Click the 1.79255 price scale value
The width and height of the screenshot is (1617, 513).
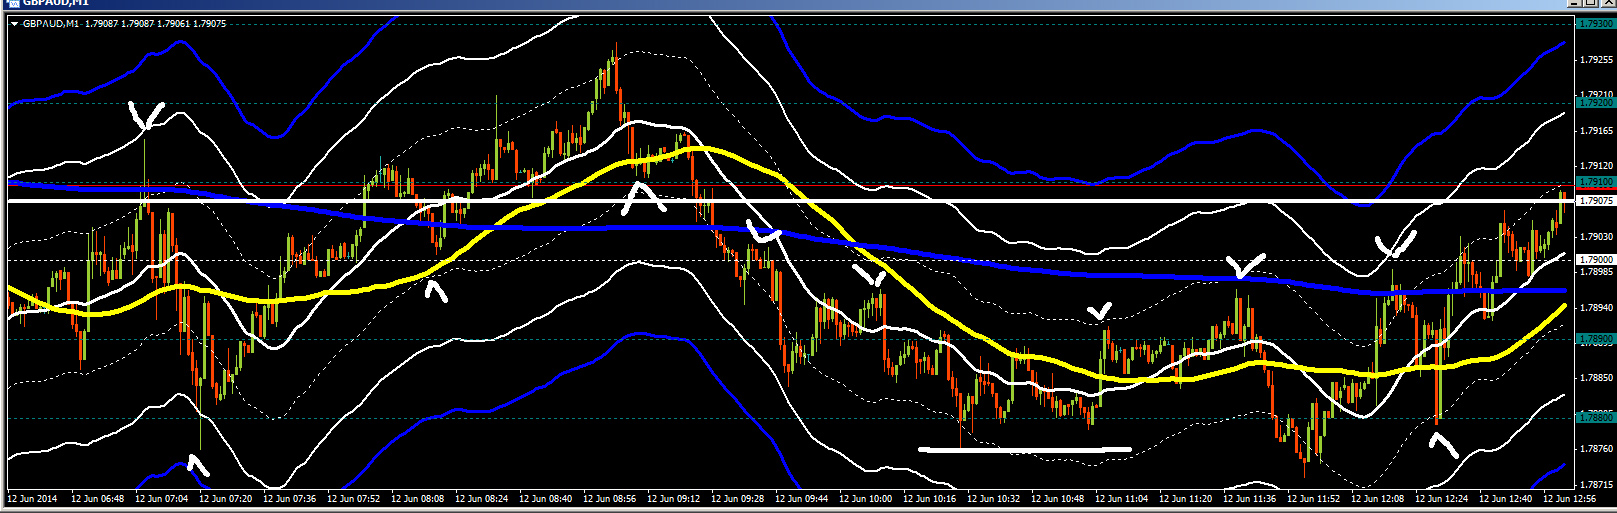tap(1595, 59)
